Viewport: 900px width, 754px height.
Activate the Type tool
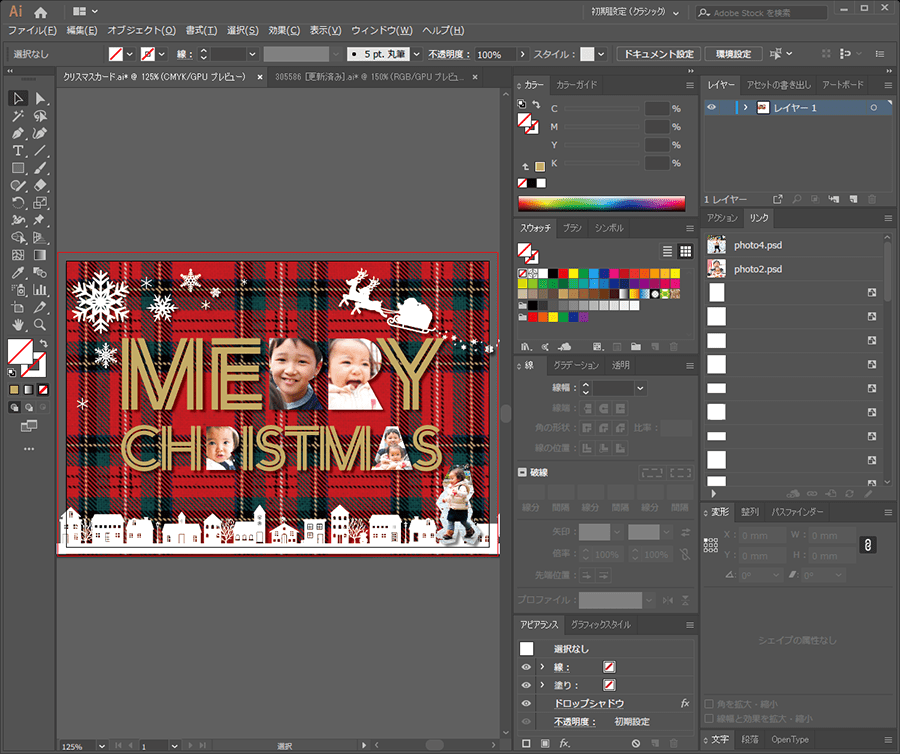[x=18, y=151]
